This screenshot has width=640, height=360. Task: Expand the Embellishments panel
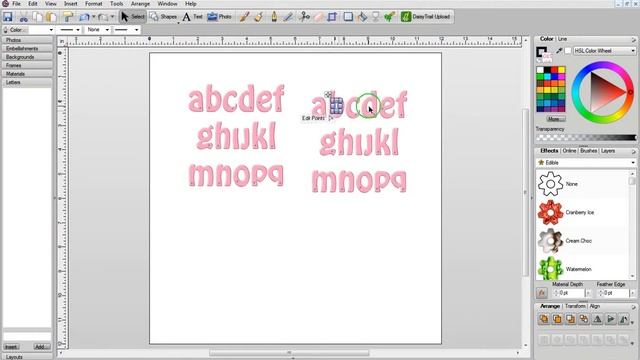27,49
